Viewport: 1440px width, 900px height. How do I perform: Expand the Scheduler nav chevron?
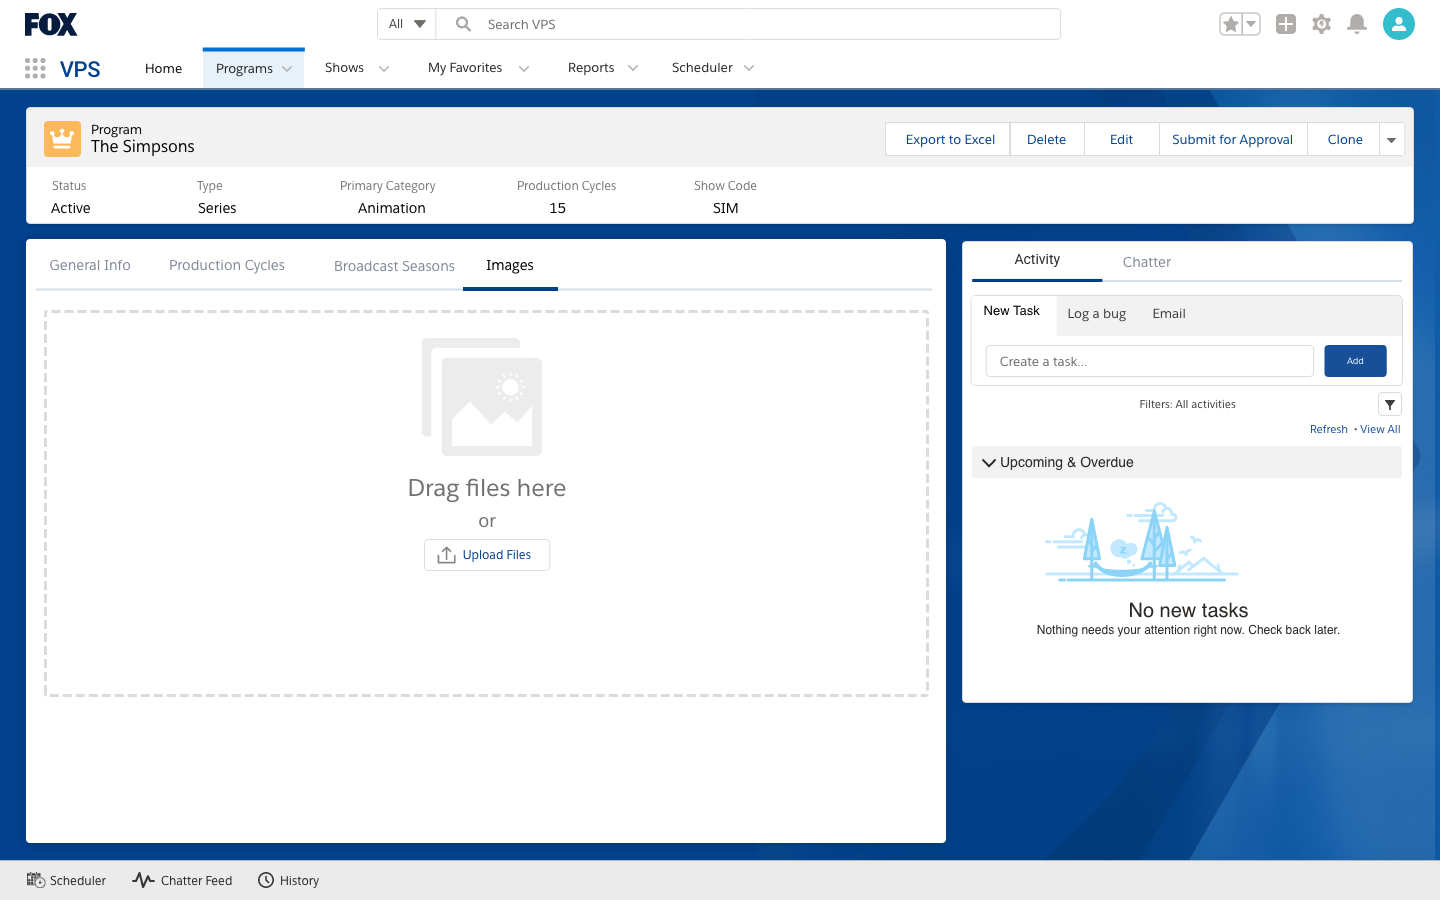749,68
